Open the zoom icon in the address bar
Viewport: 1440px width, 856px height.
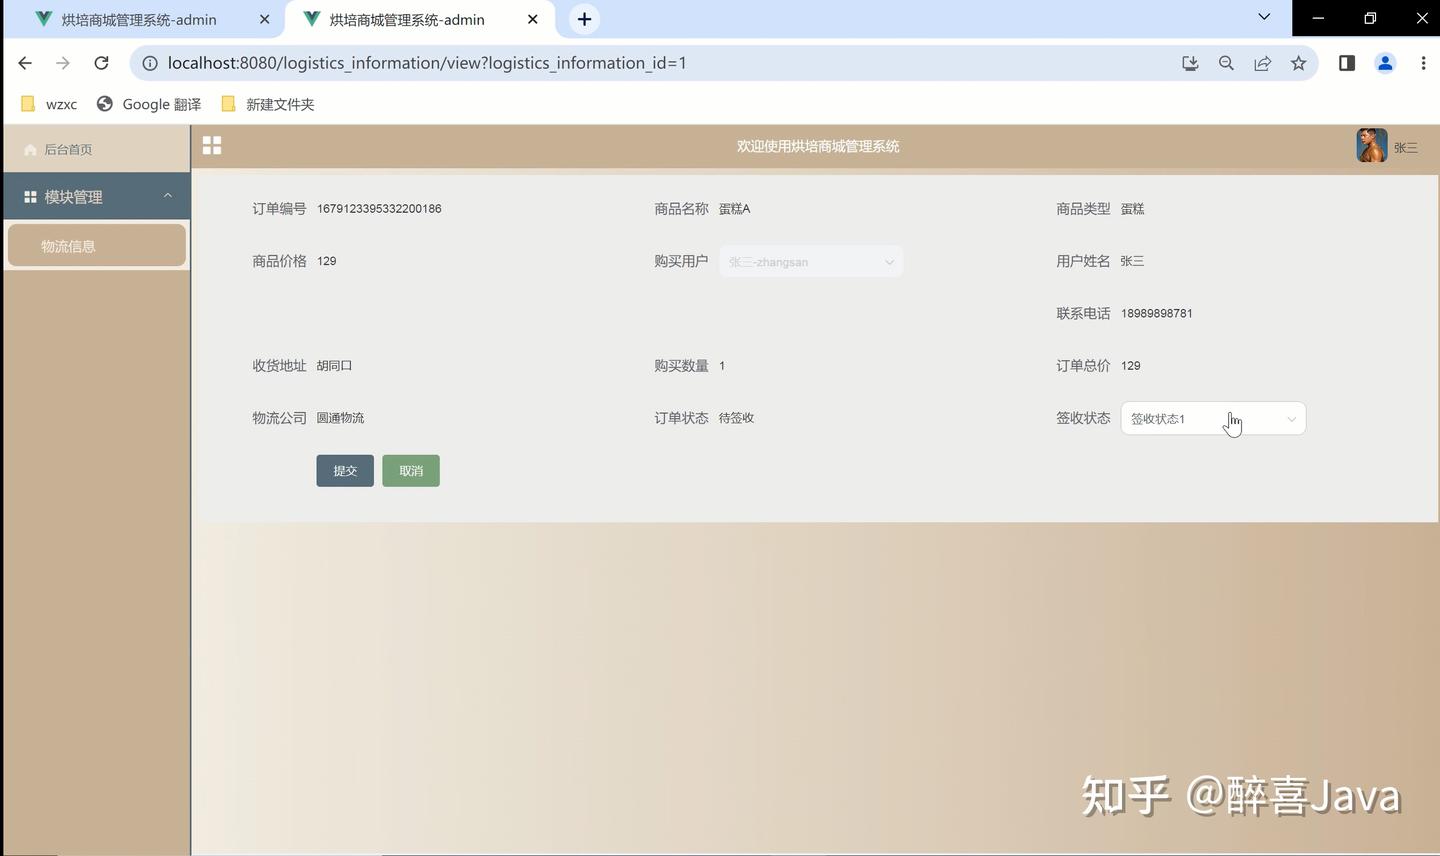(x=1226, y=62)
